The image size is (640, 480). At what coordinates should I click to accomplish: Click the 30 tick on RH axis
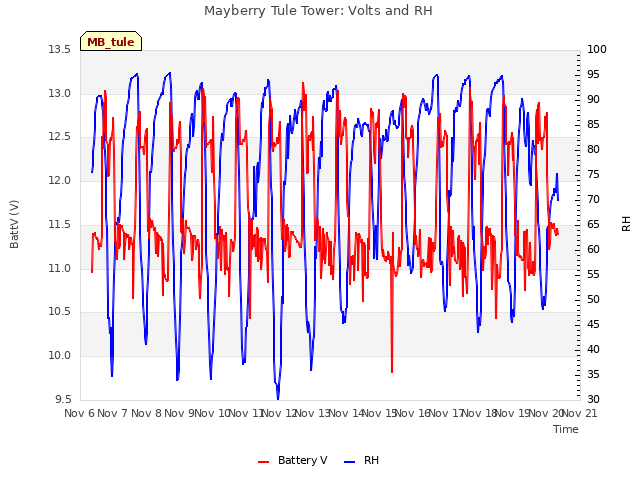pyautogui.click(x=593, y=399)
